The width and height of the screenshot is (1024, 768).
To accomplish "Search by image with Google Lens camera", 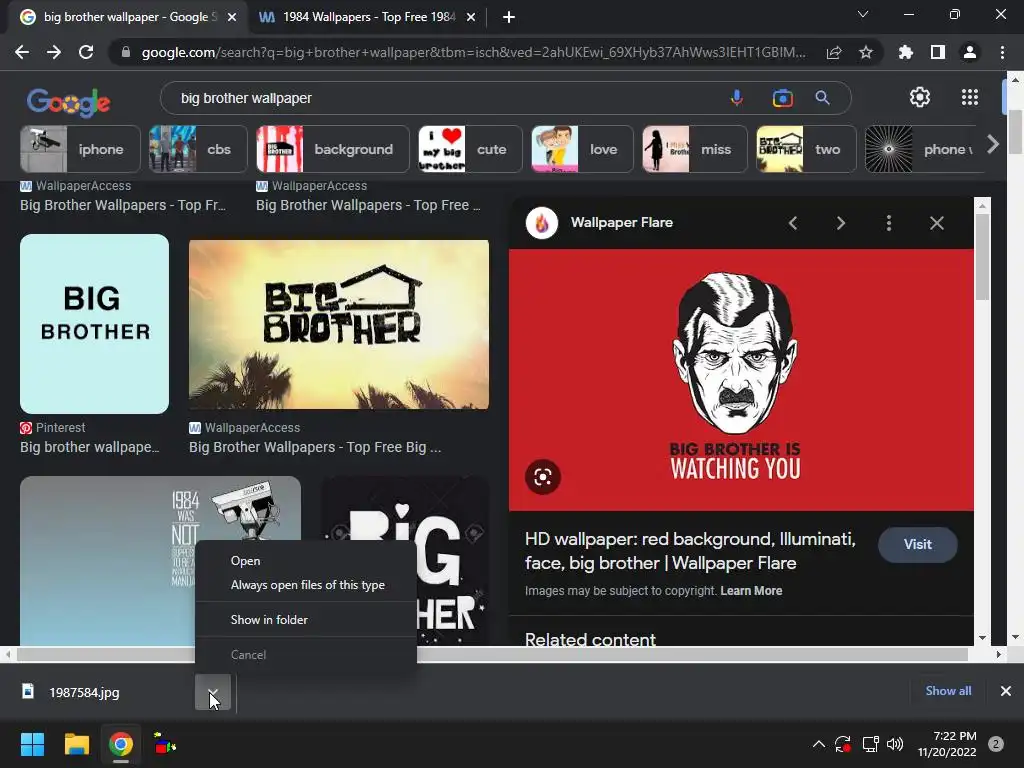I will tap(782, 98).
